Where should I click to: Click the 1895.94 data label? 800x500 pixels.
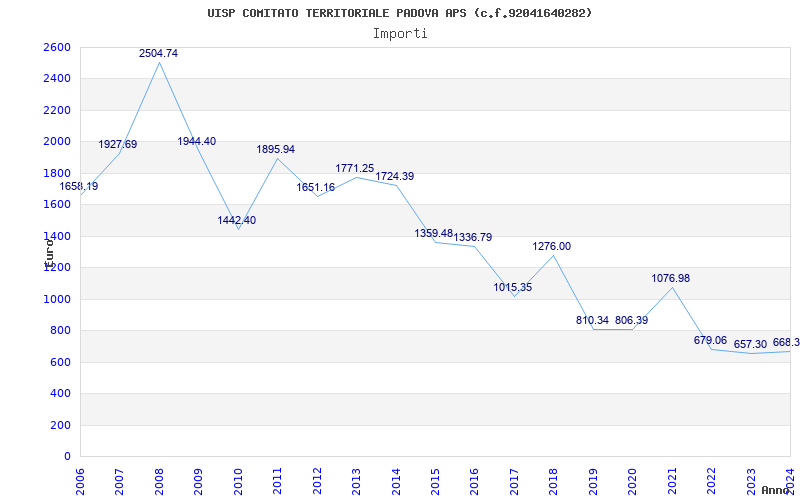tap(276, 149)
